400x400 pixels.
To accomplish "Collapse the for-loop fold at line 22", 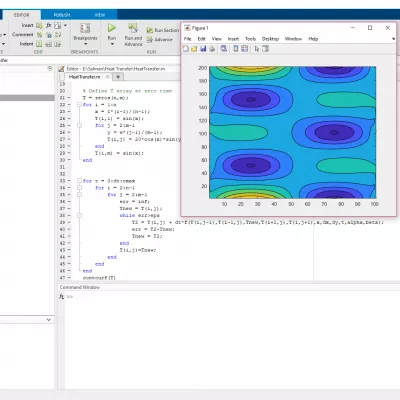I will (79, 105).
